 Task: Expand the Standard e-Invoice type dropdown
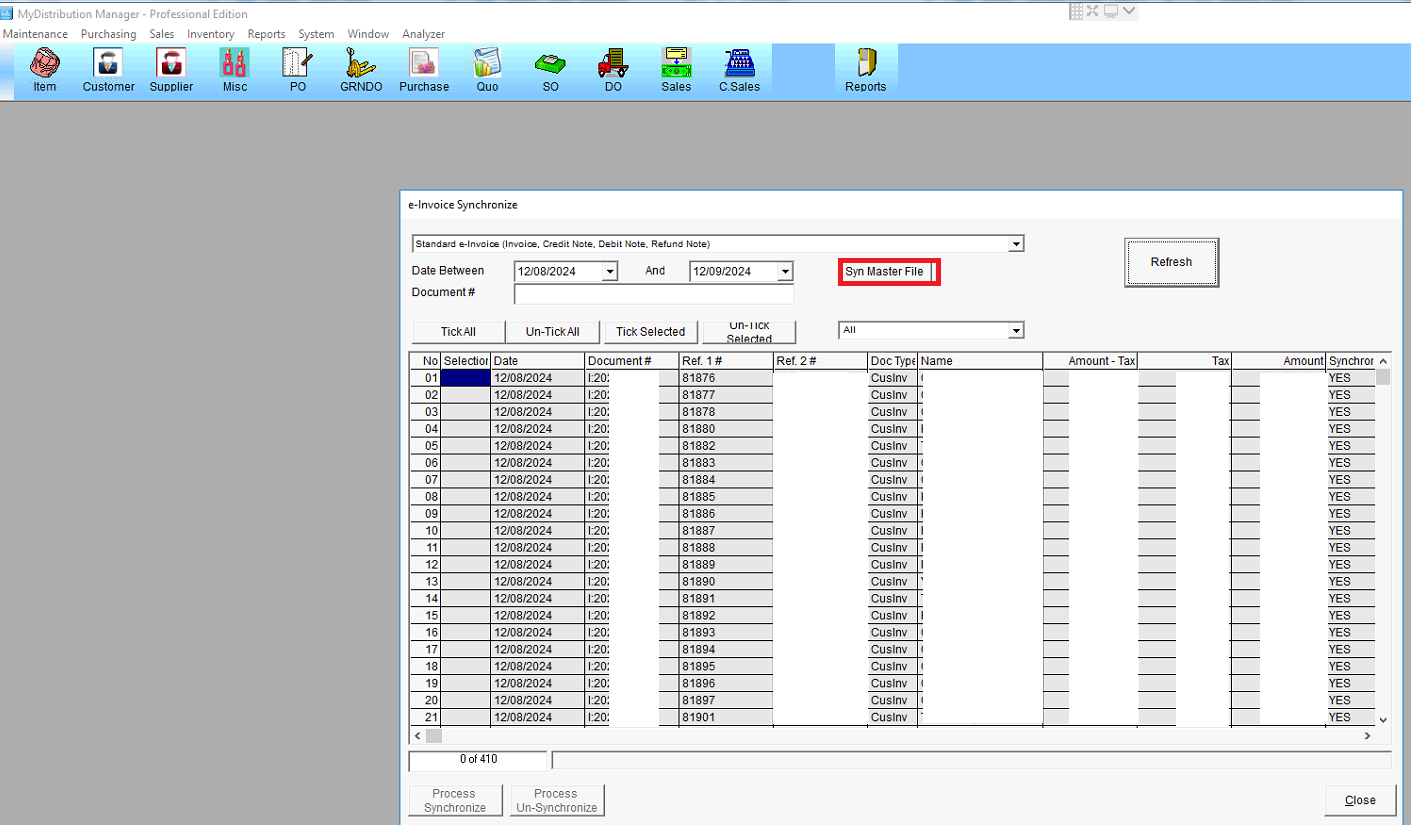(1016, 244)
